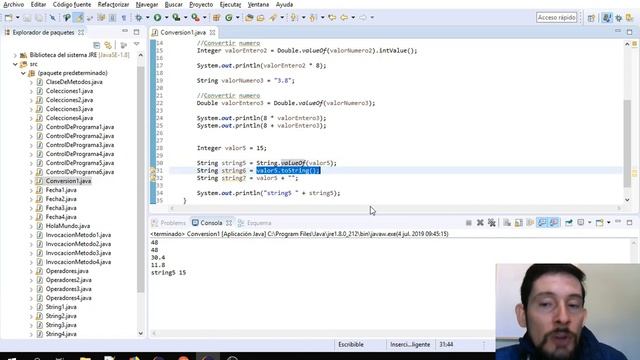Select the Consola tab
Screen dimensions: 640x360
coord(211,223)
